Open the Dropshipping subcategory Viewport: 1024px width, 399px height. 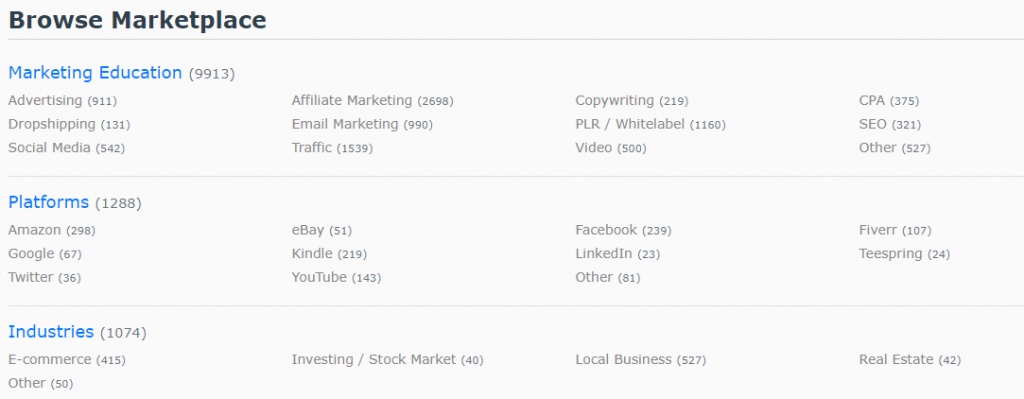click(52, 124)
